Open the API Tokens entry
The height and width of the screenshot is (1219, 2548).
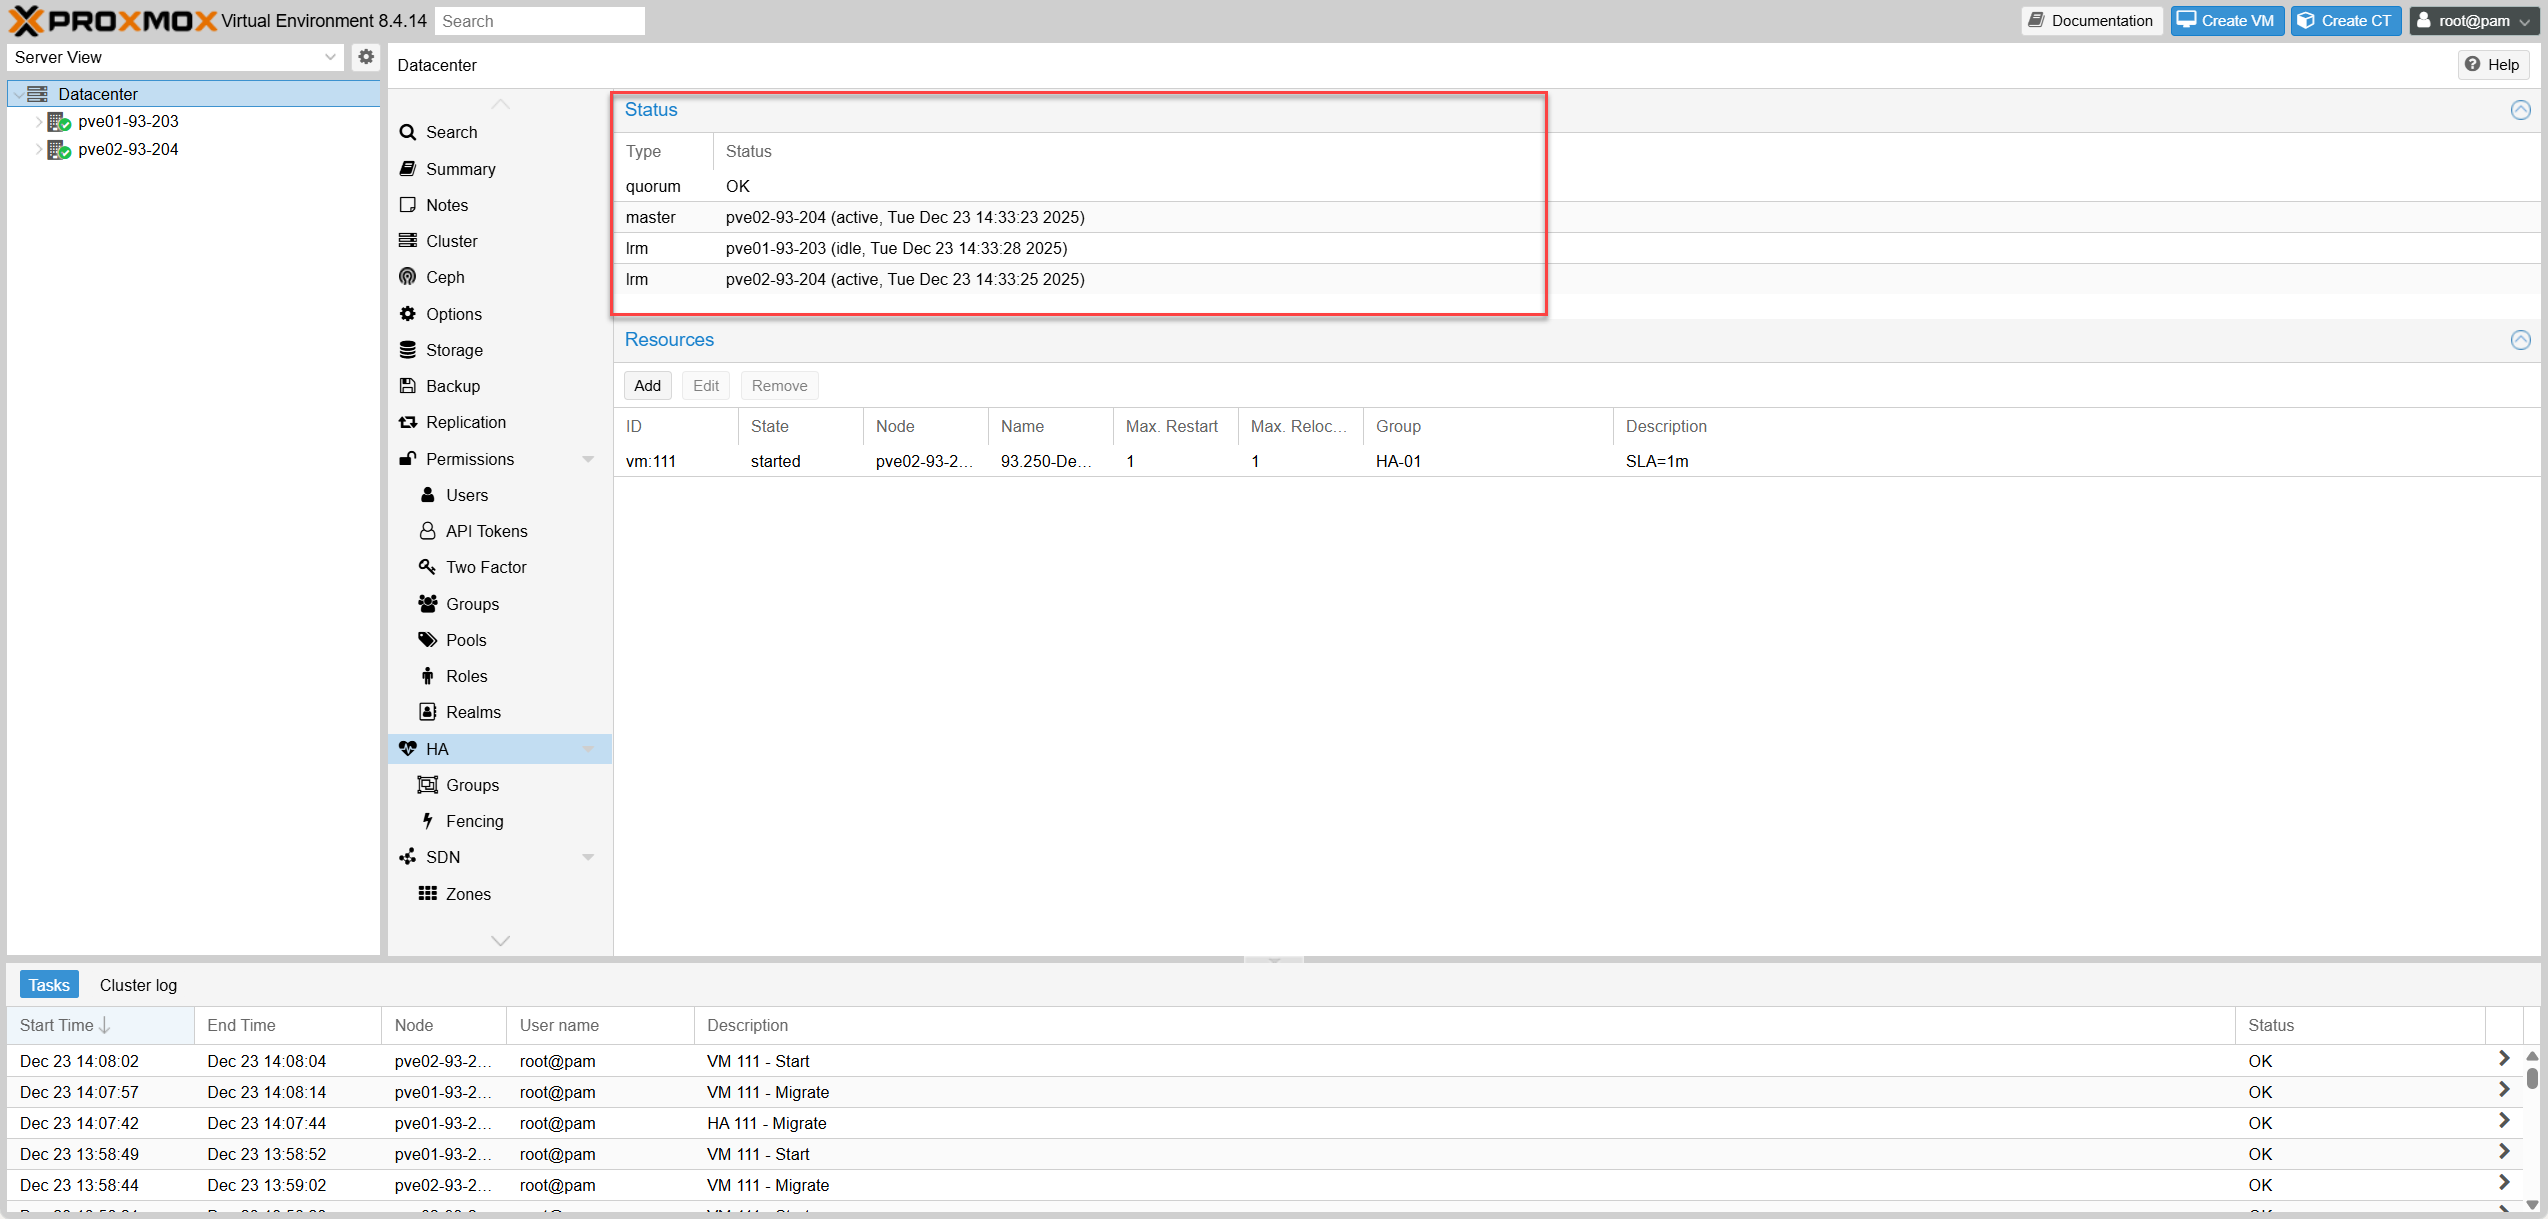pyautogui.click(x=486, y=531)
